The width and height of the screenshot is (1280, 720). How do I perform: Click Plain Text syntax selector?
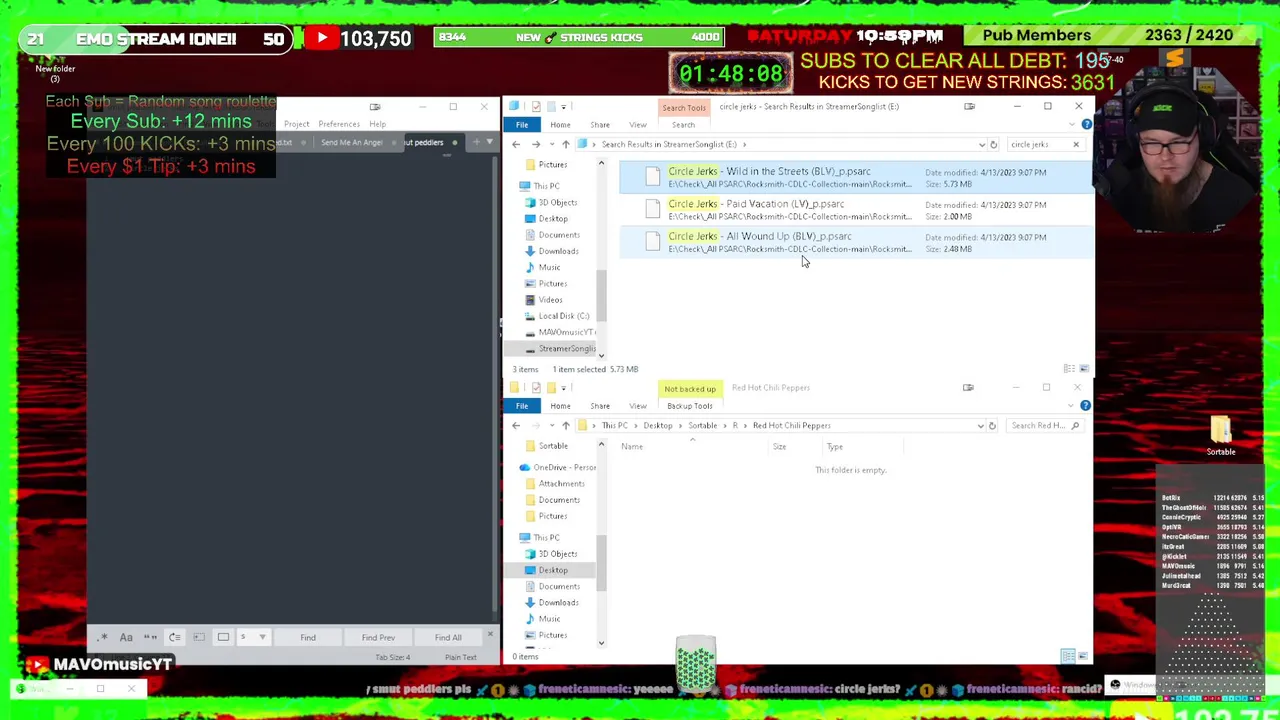point(461,657)
